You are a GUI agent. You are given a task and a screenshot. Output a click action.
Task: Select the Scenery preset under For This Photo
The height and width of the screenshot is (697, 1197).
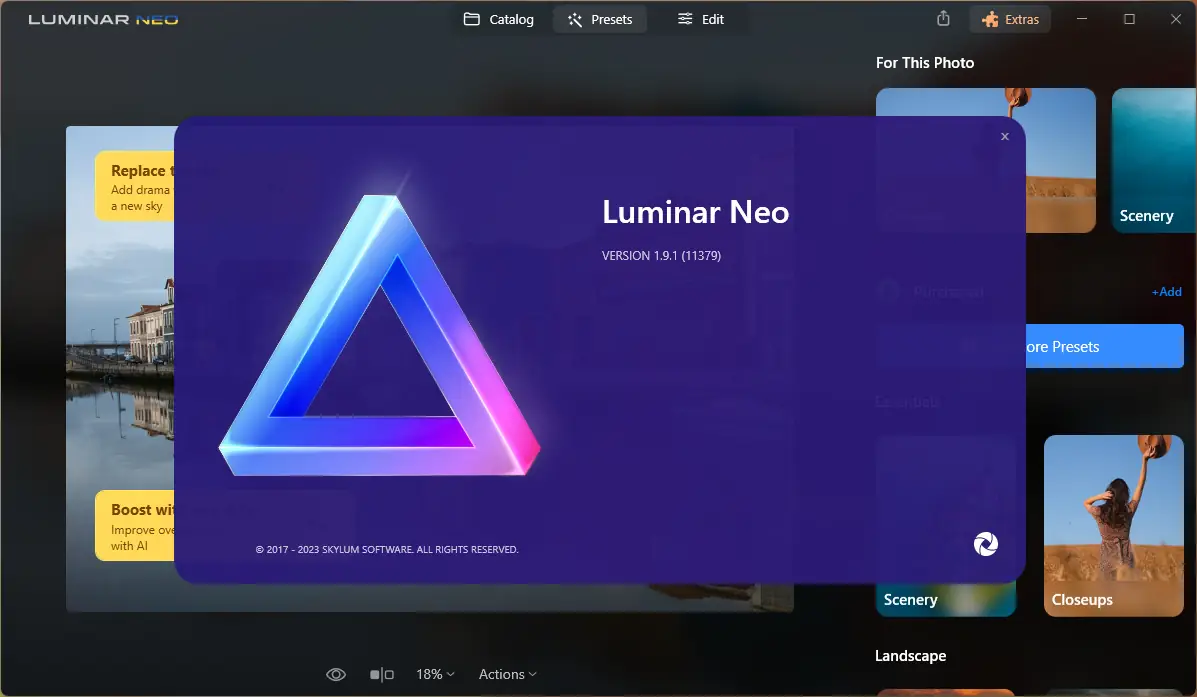1154,160
